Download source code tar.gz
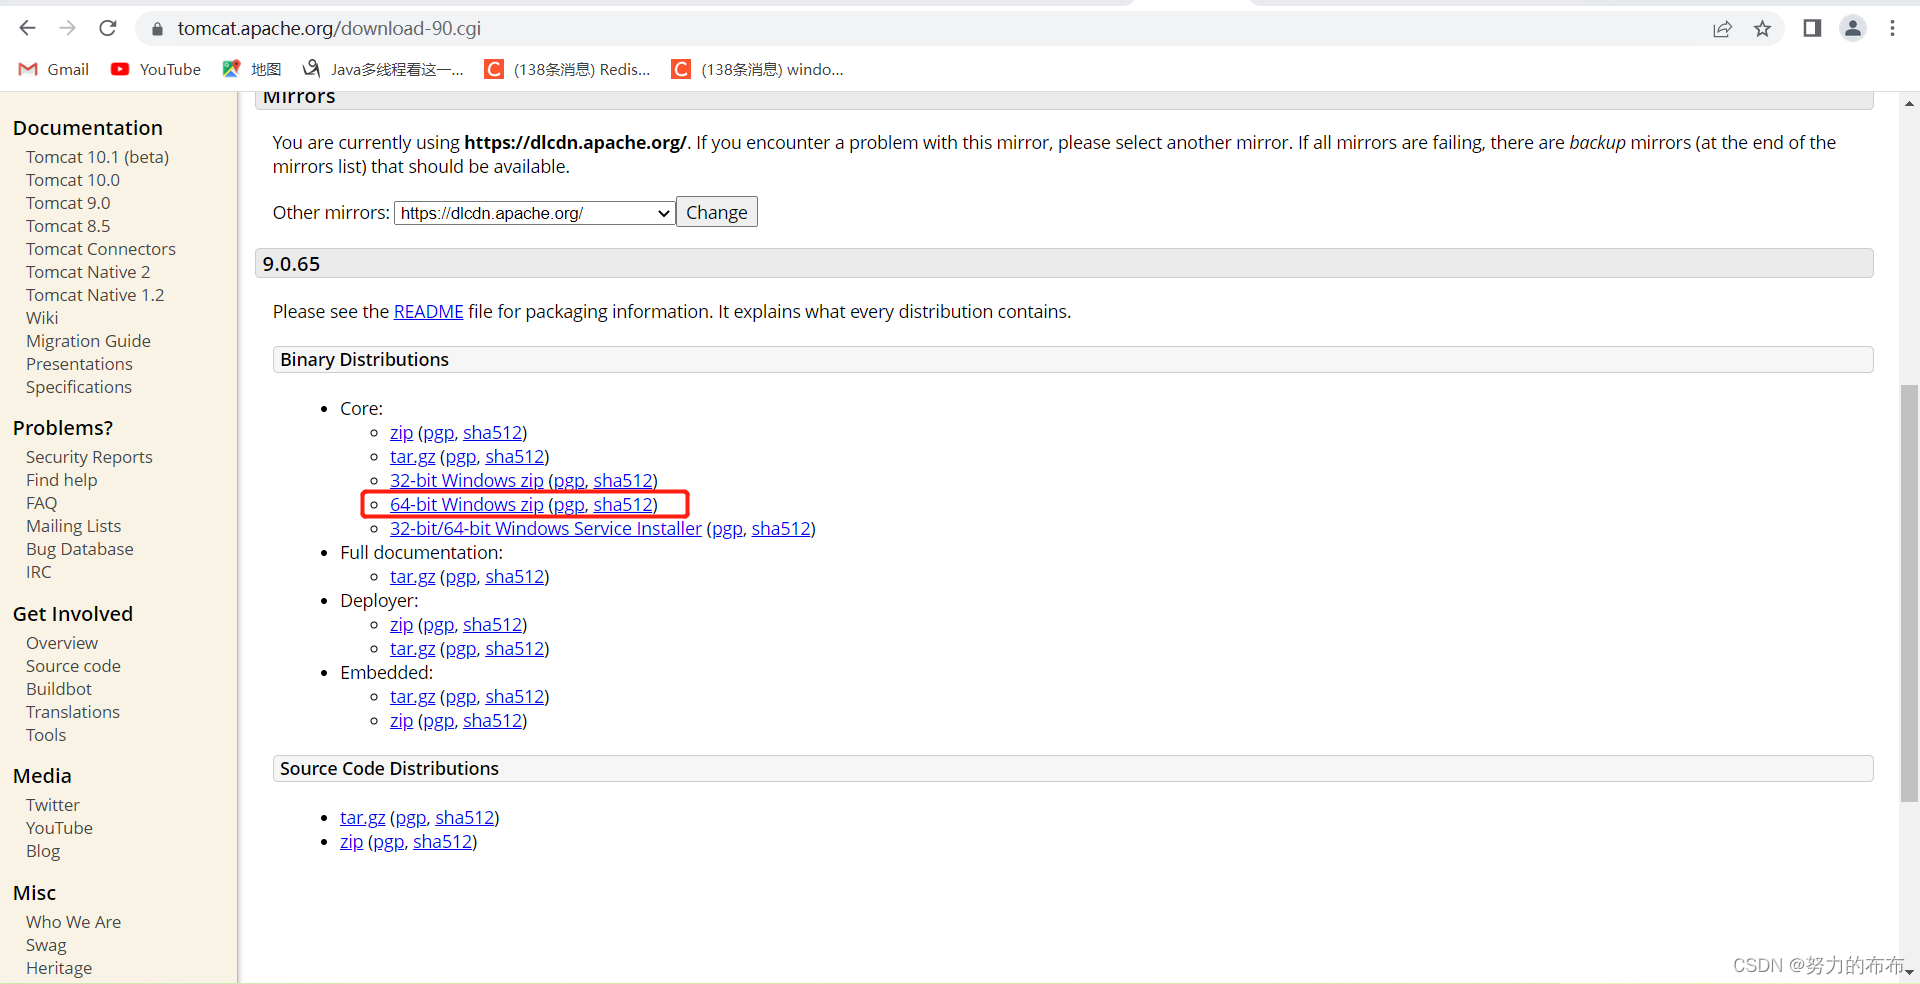The height and width of the screenshot is (984, 1920). [x=362, y=818]
